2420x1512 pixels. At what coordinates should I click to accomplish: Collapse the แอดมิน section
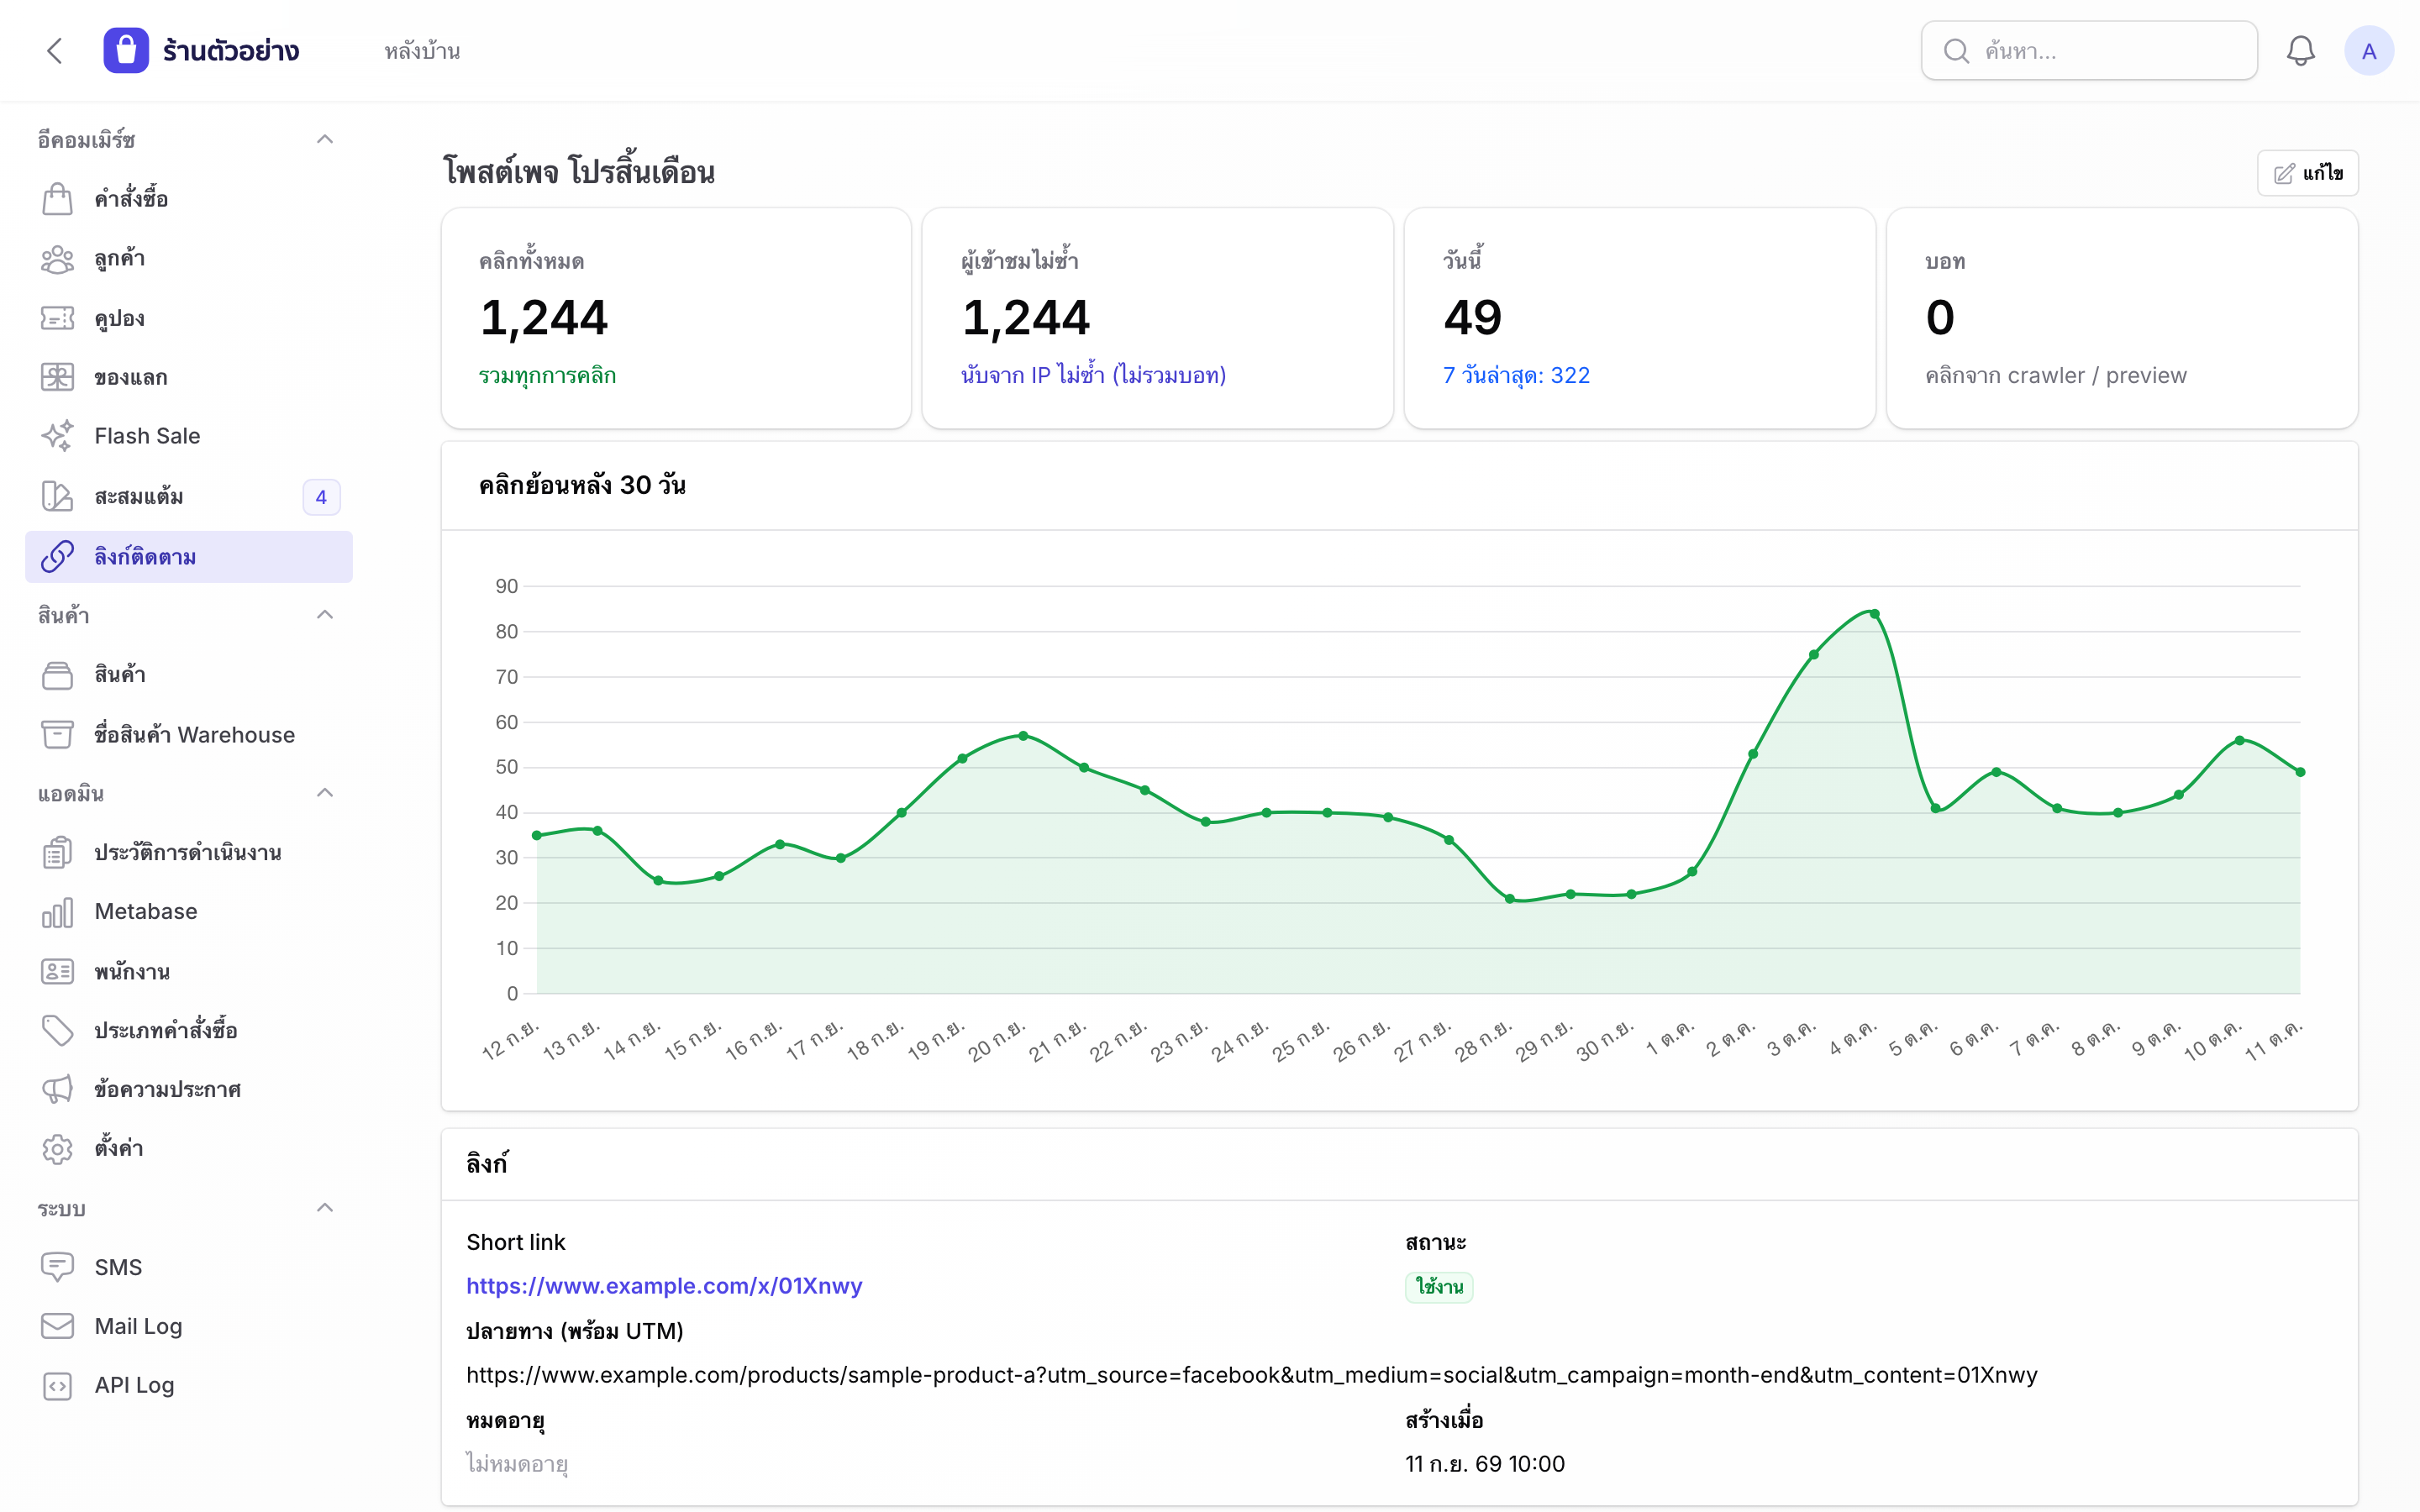pos(325,793)
